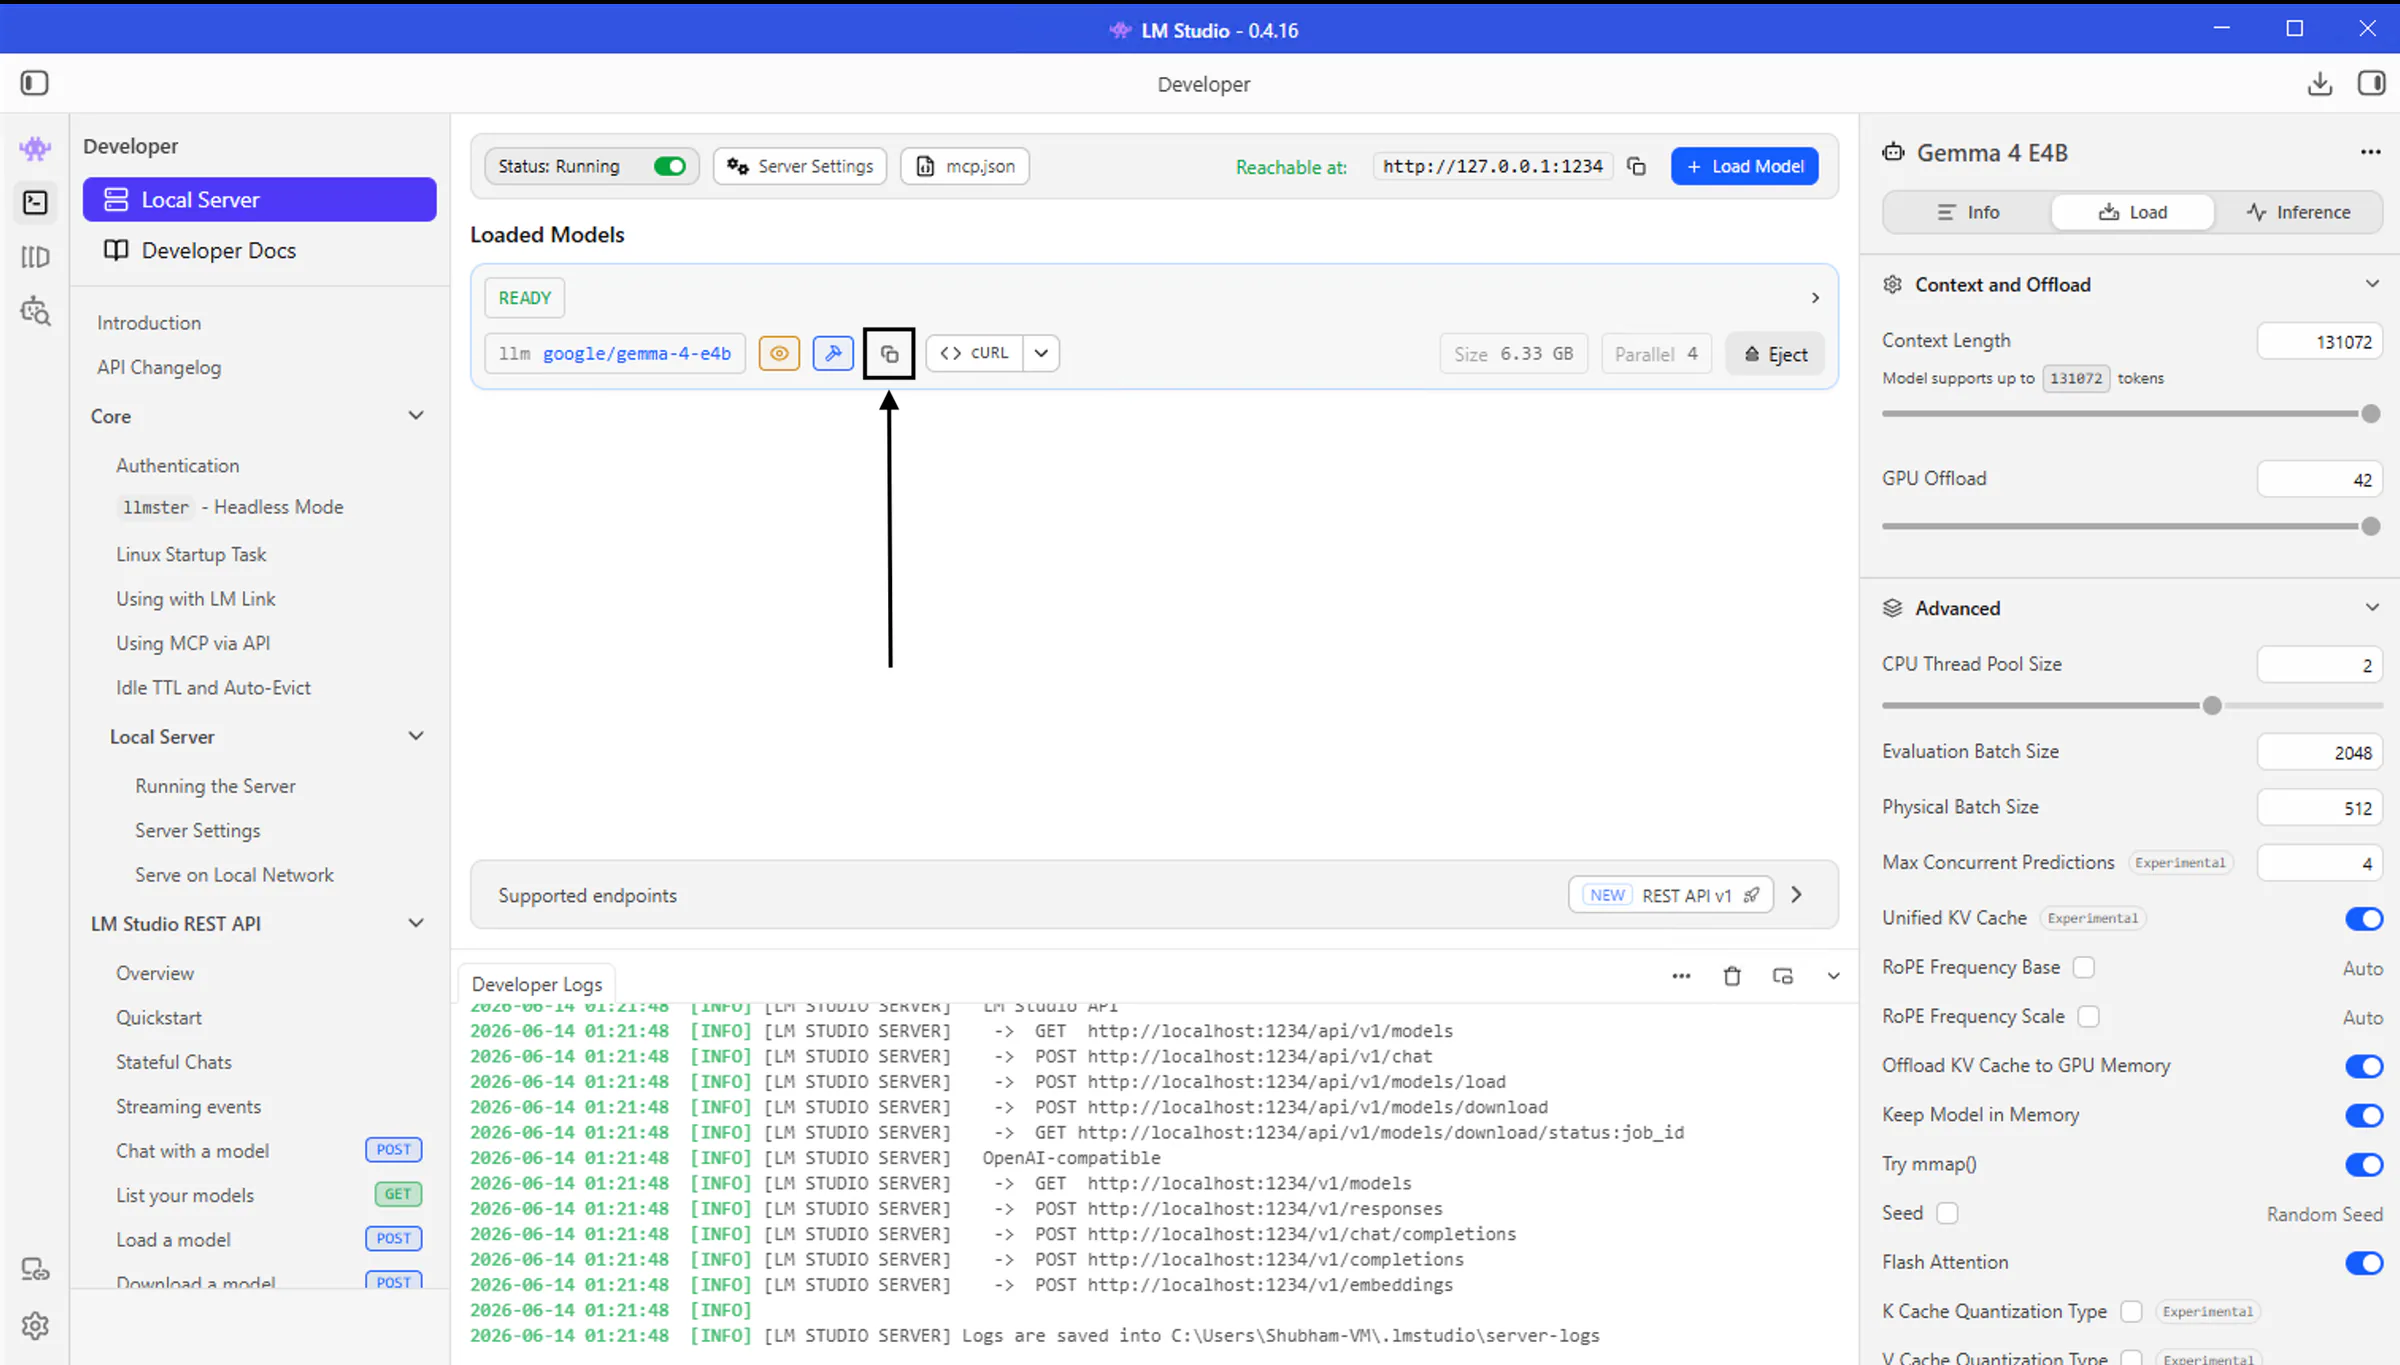Screen dimensions: 2400x1365
Task: Click the blue tool-use badge icon
Action: pos(833,353)
